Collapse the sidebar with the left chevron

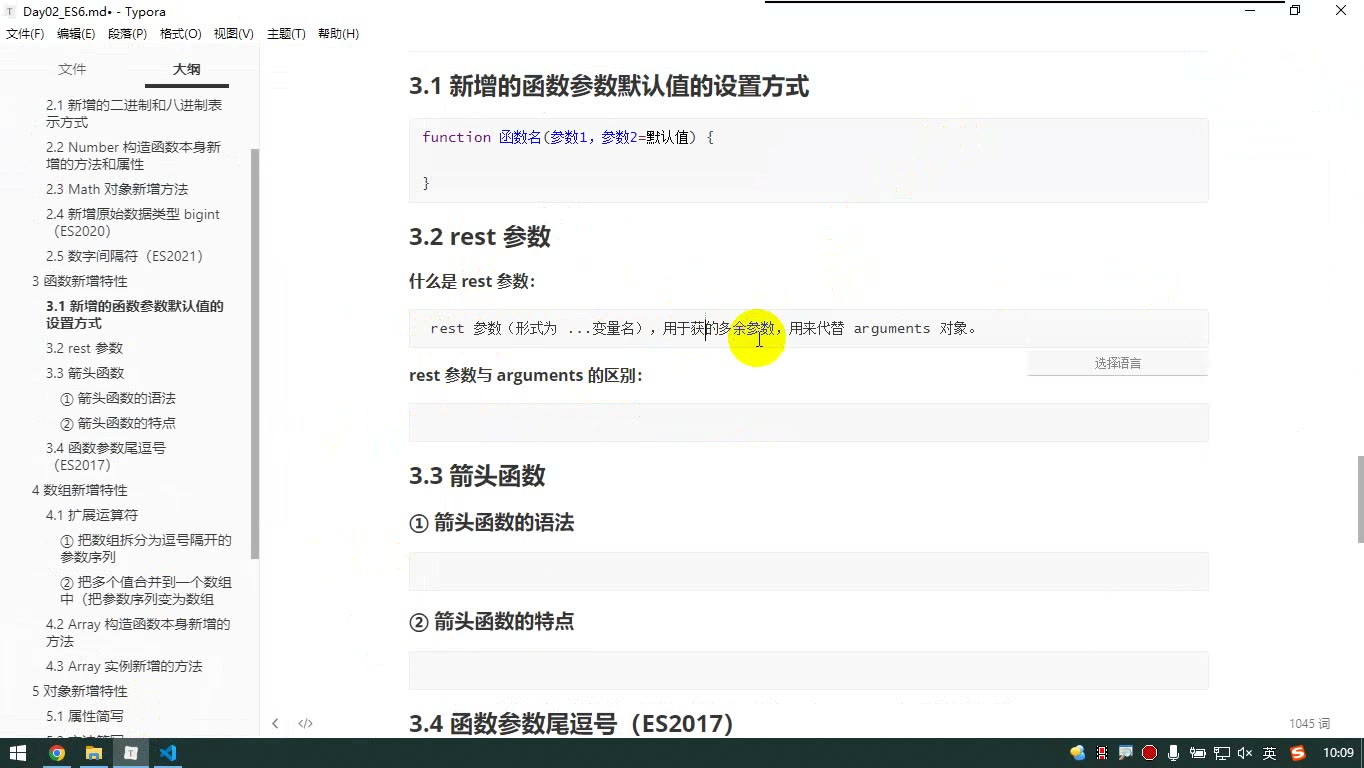[275, 723]
